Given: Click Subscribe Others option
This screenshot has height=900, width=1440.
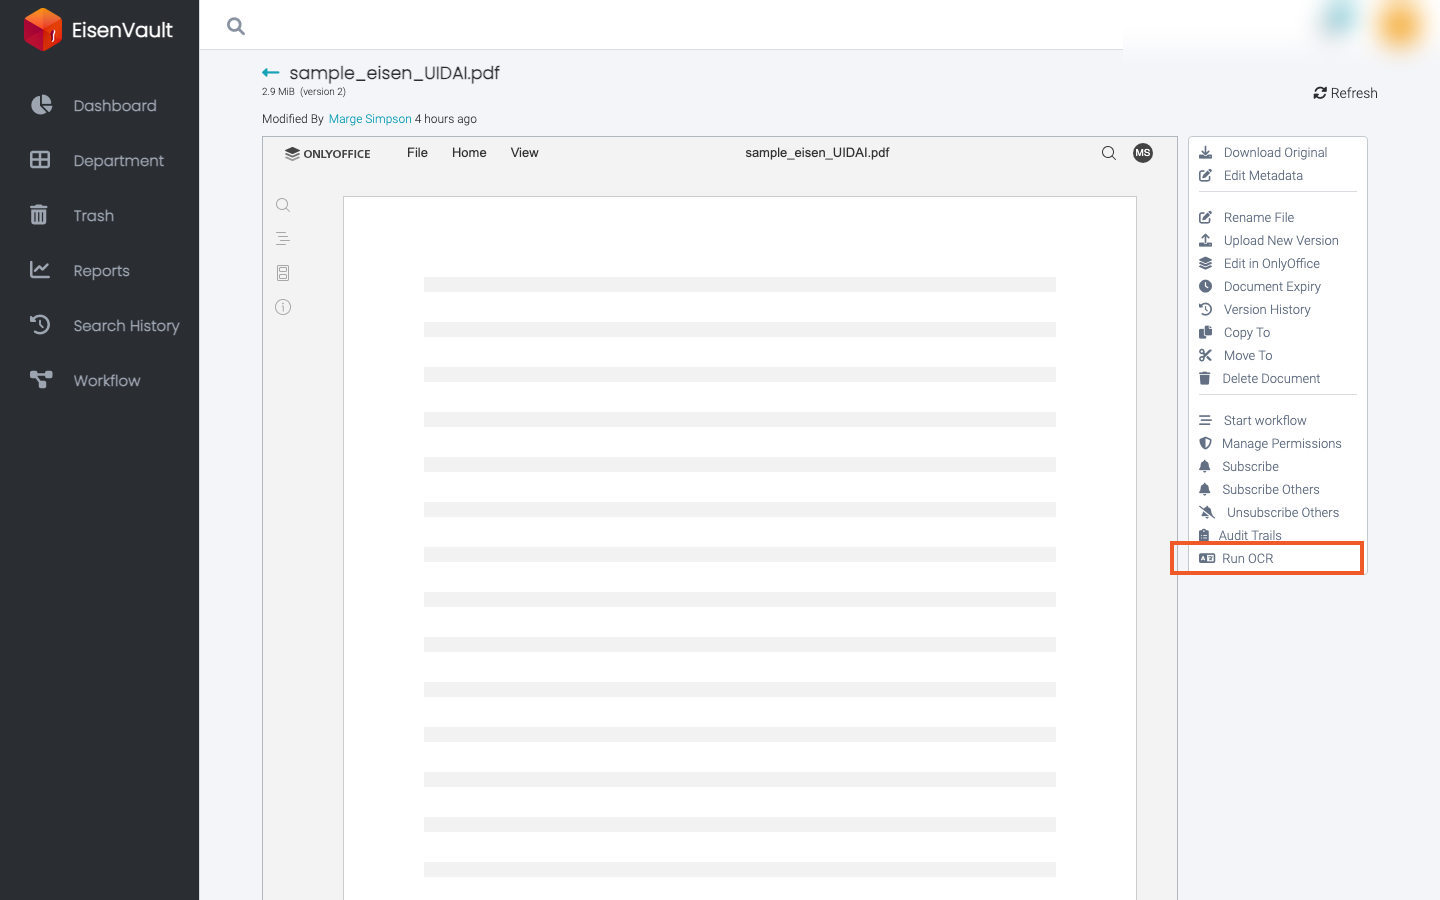Looking at the screenshot, I should tap(1271, 490).
